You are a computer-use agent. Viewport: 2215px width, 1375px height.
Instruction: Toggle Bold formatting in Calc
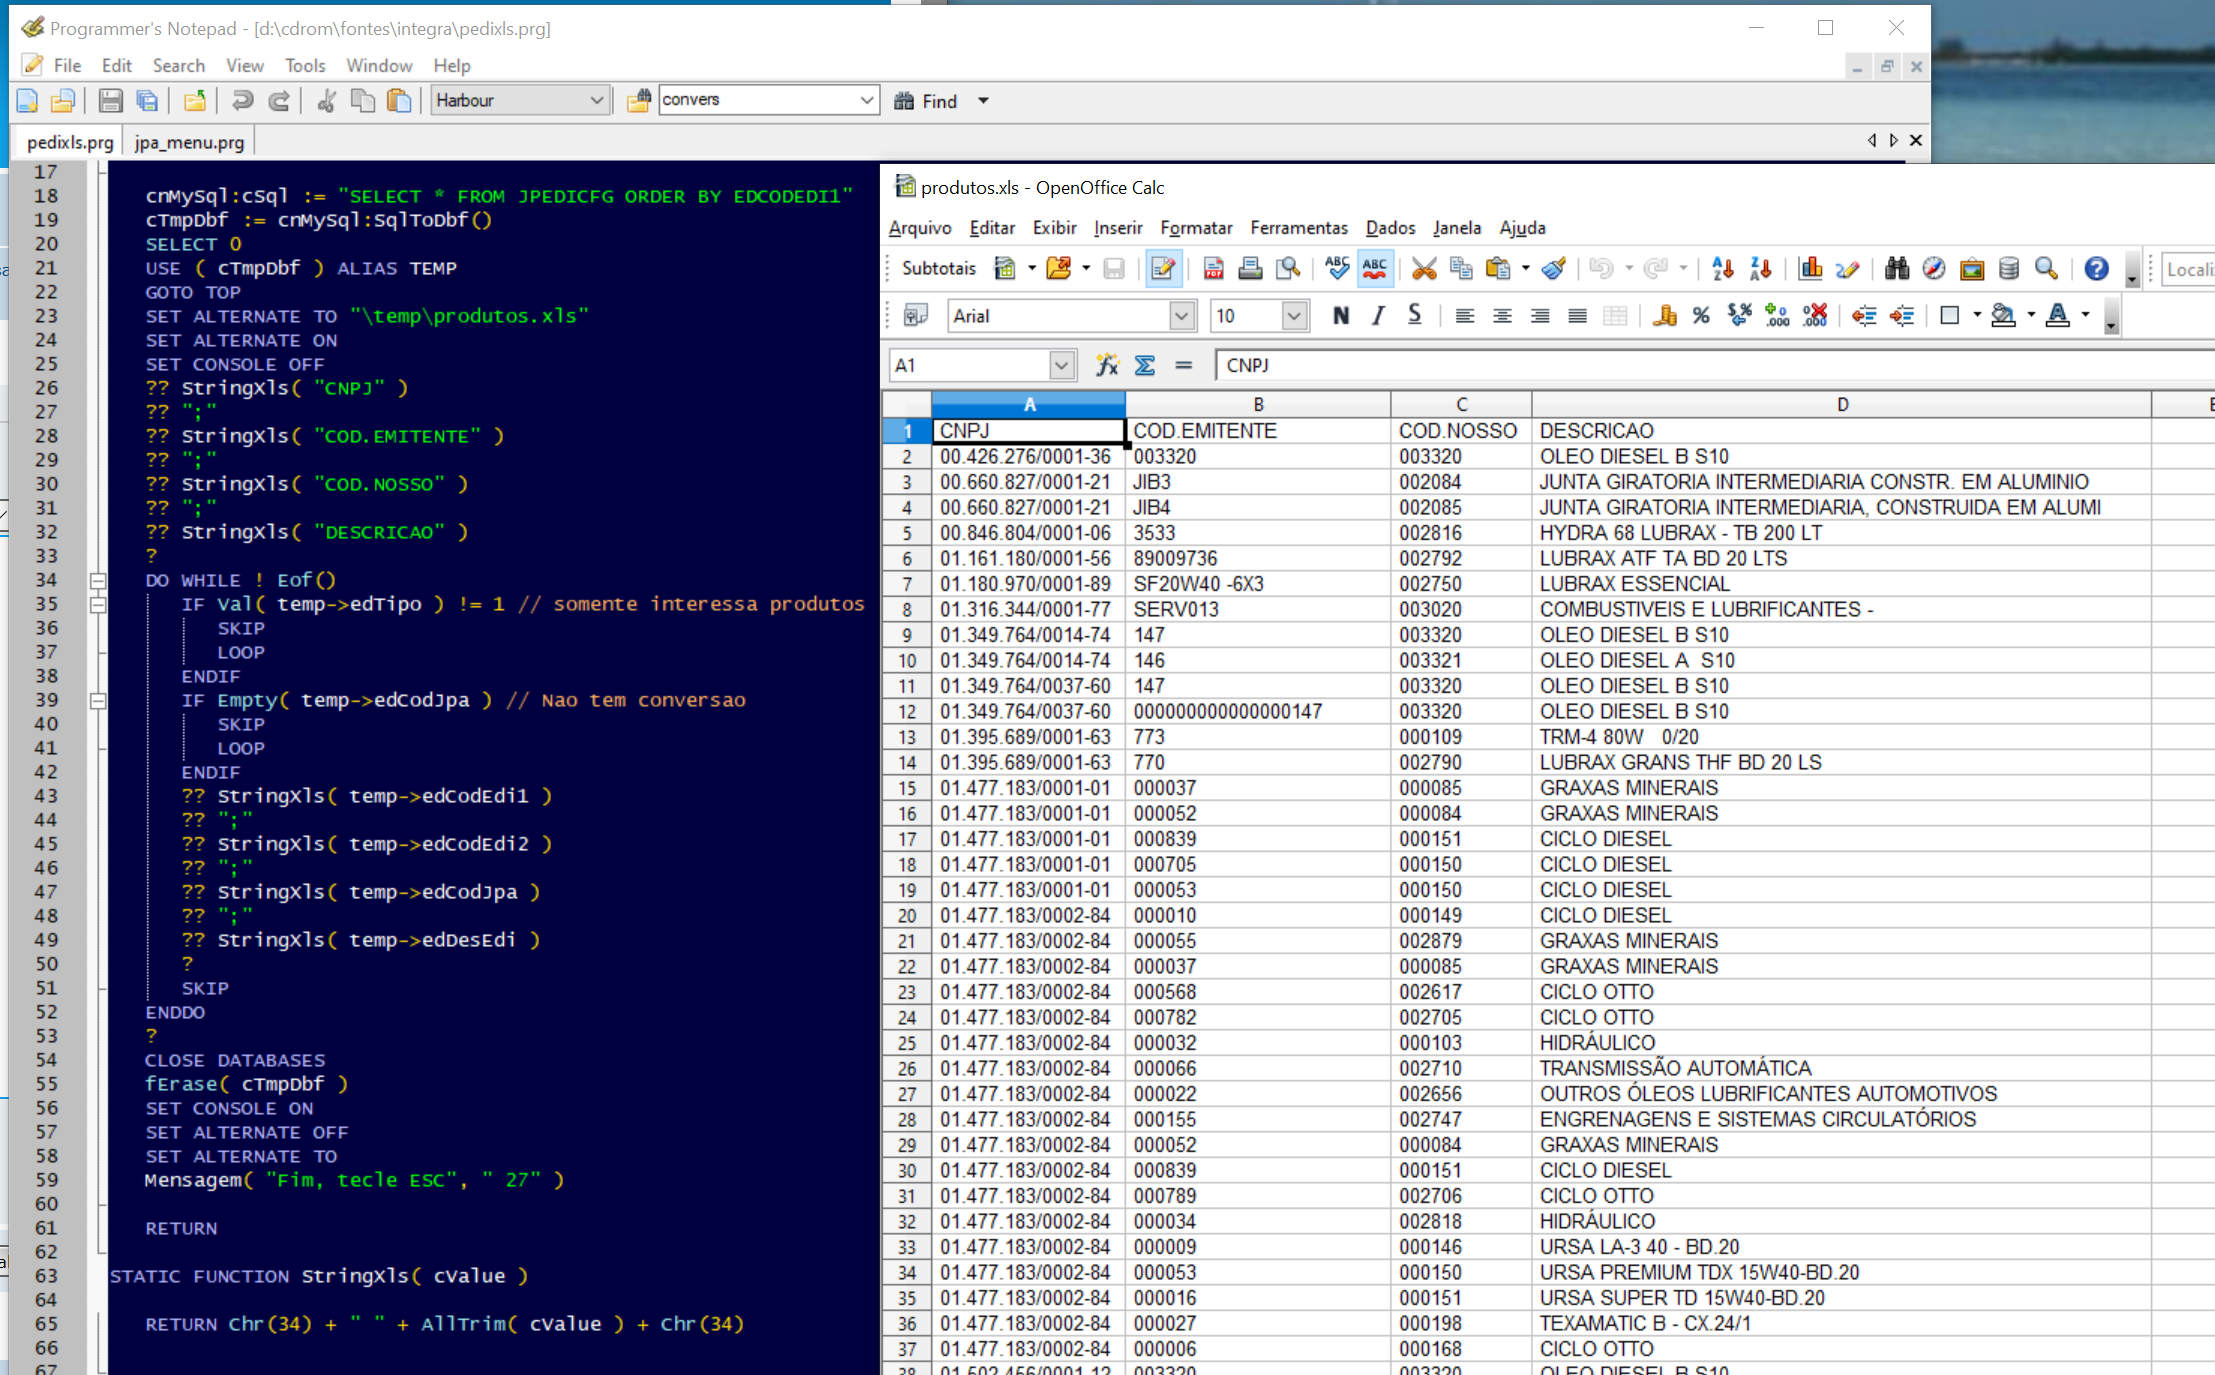click(1341, 316)
